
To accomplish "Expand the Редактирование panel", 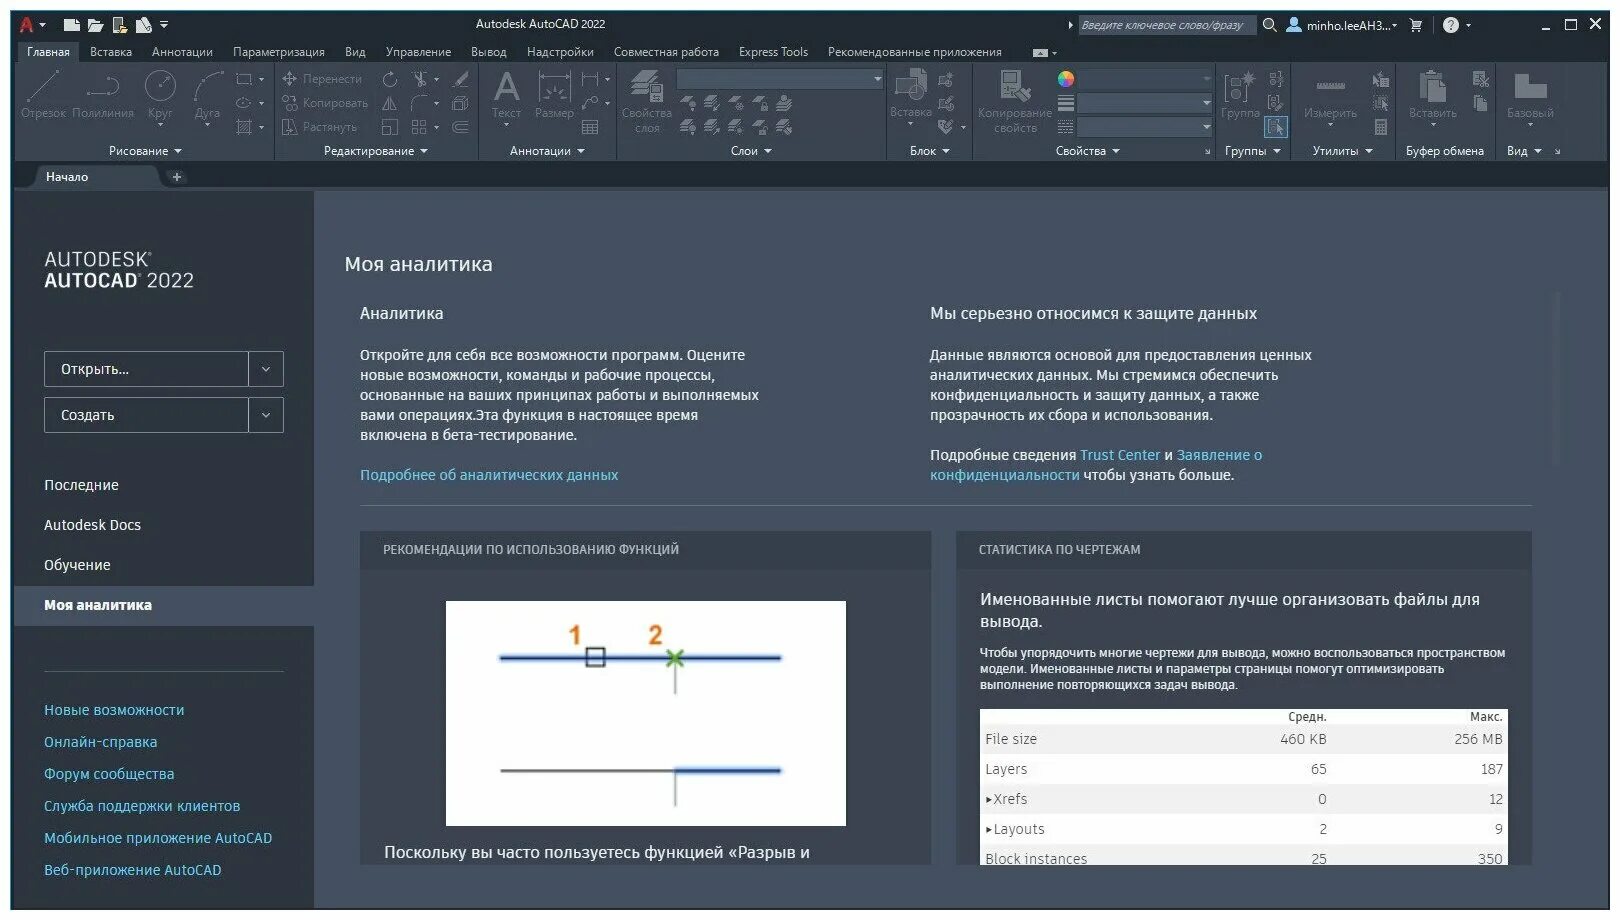I will click(x=376, y=151).
